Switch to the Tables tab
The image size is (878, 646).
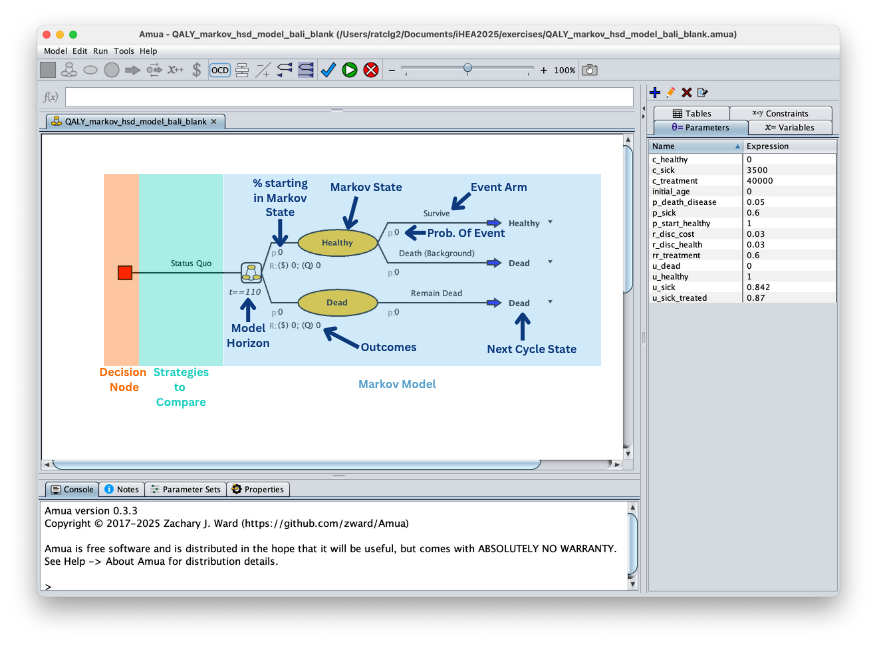click(x=692, y=114)
